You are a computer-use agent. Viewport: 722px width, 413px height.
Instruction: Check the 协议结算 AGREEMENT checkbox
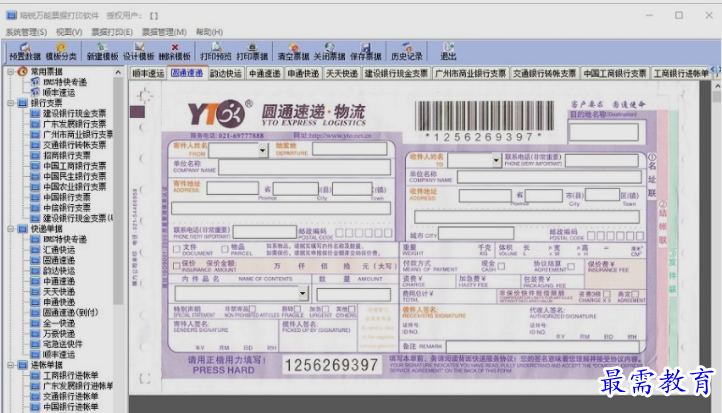click(x=571, y=266)
